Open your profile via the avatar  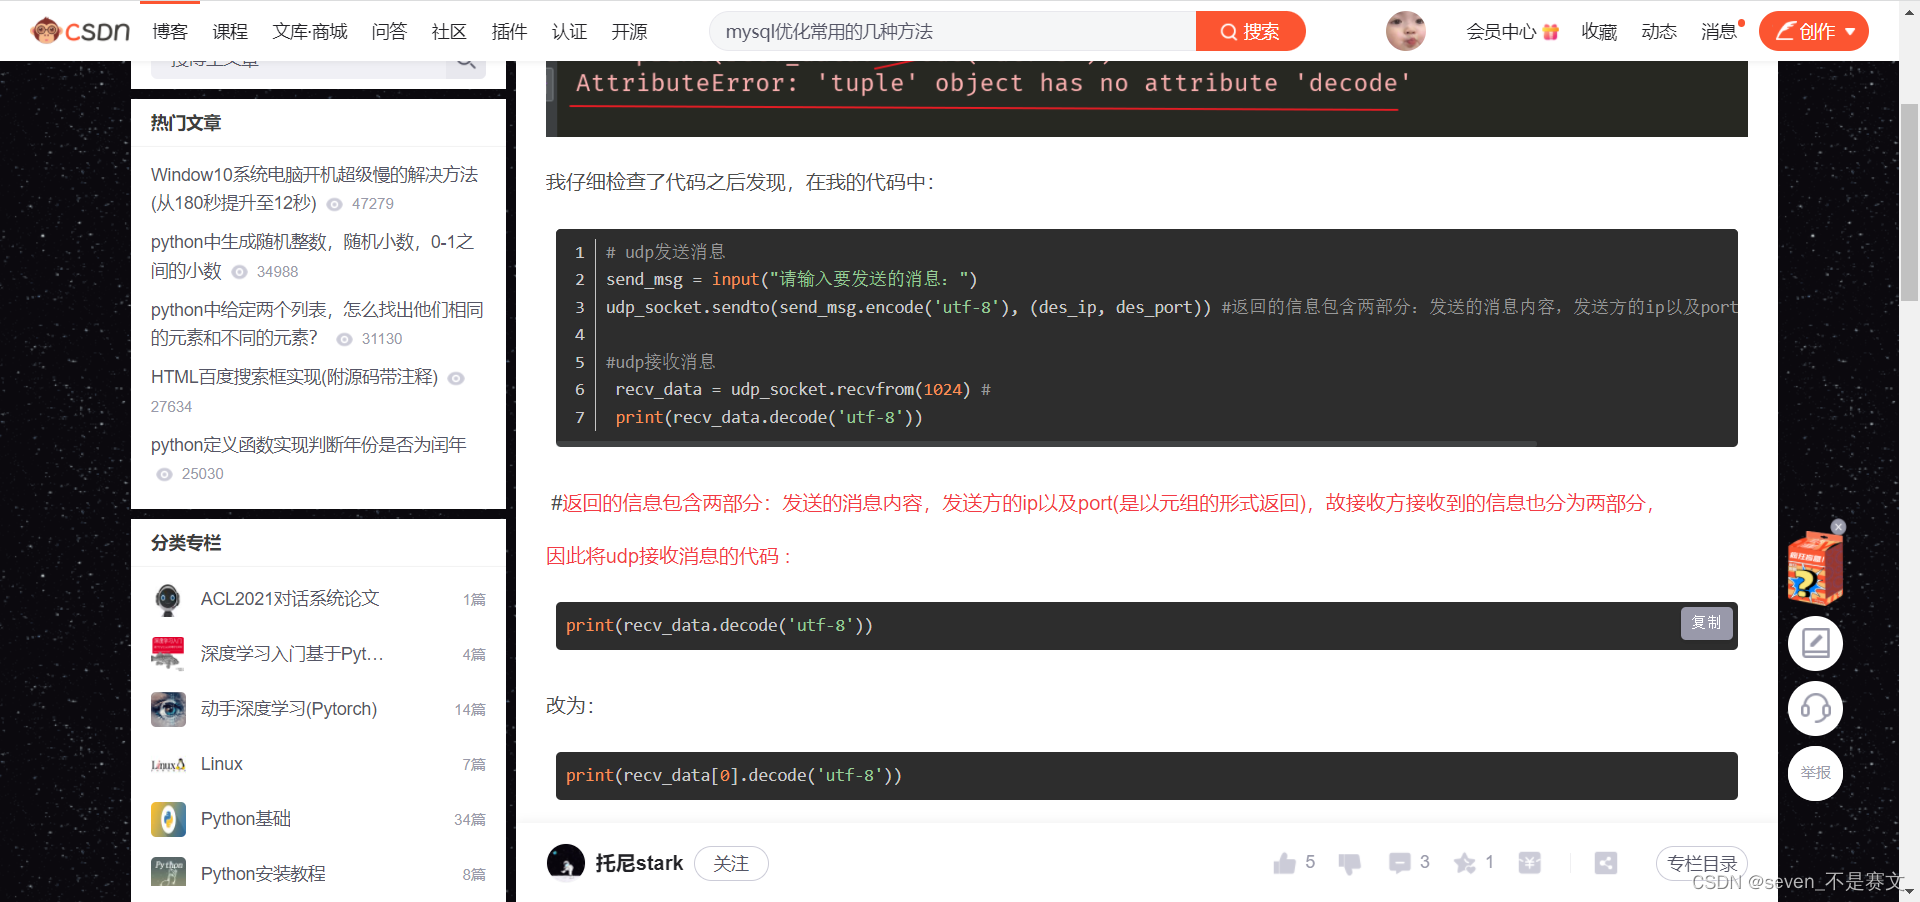[x=1406, y=30]
